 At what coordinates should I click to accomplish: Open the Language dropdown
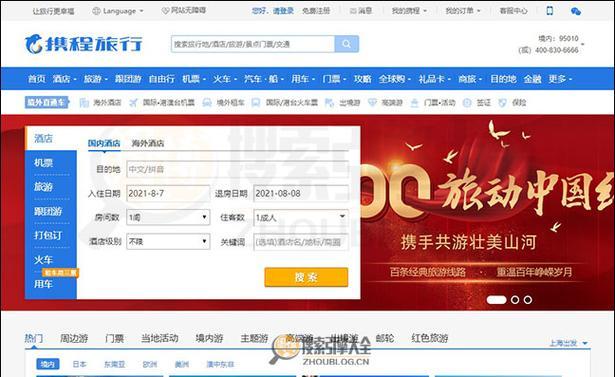pos(118,11)
